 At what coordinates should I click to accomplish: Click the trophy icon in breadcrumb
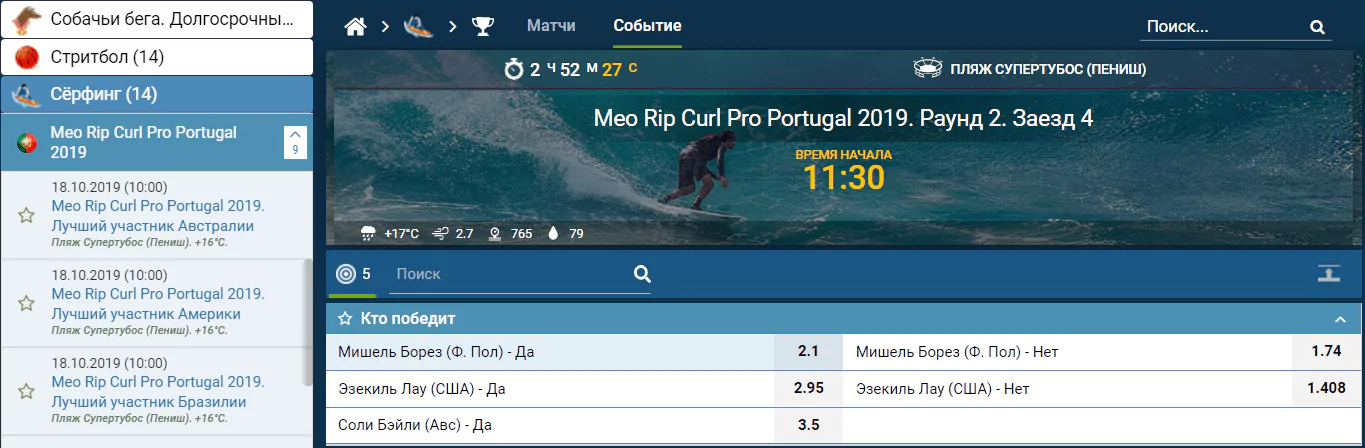point(483,27)
